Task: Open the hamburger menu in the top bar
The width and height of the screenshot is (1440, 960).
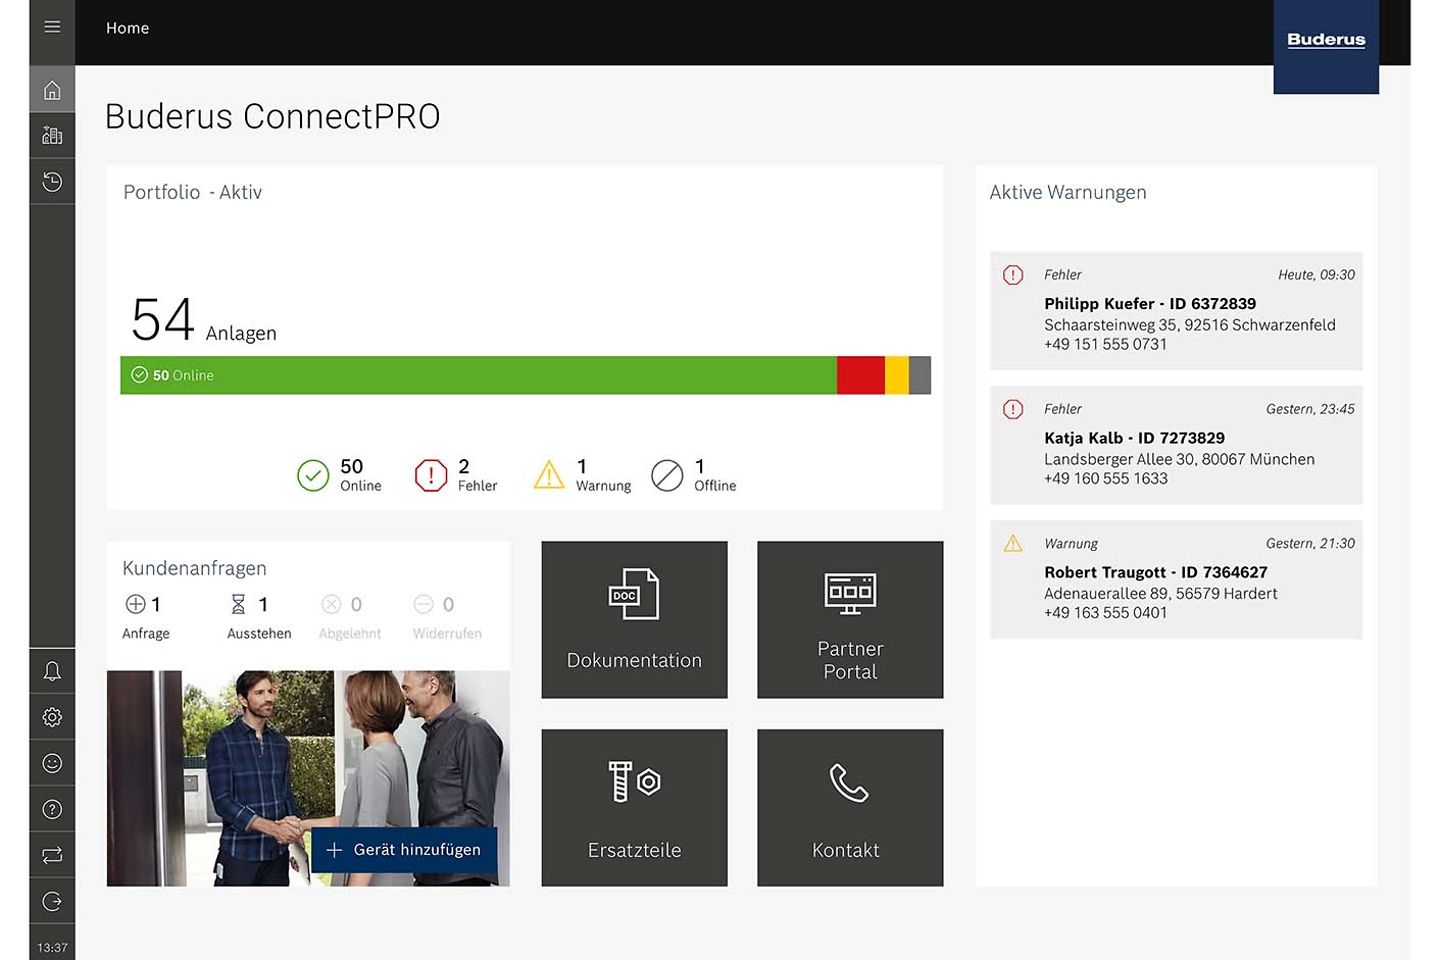Action: [x=52, y=27]
